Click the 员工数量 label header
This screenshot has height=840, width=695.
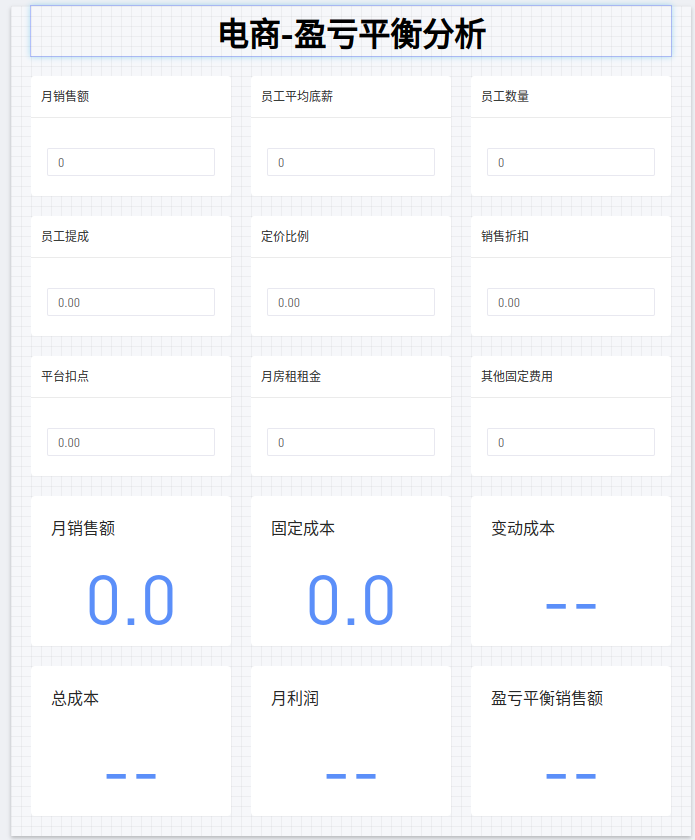(505, 96)
